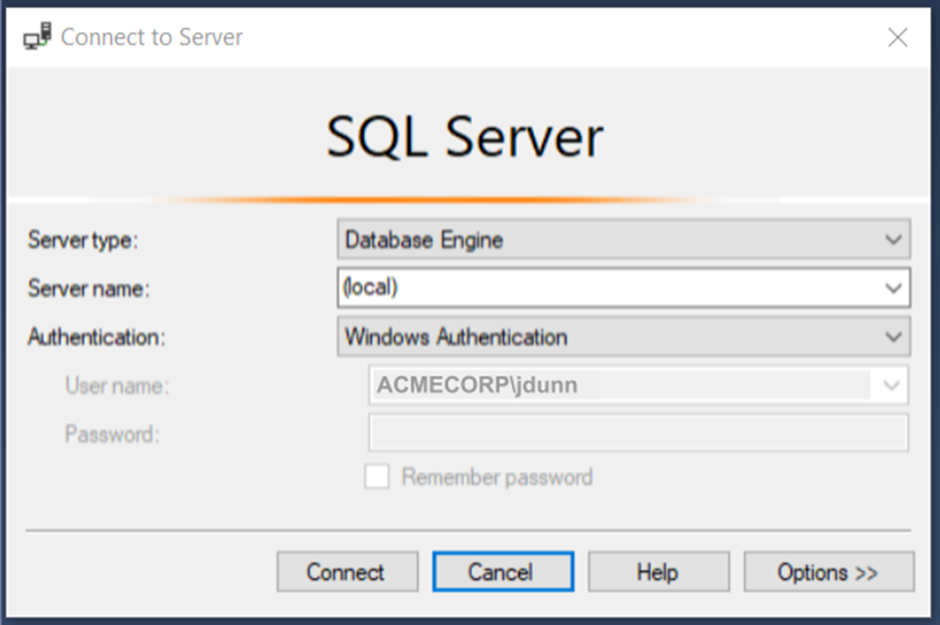Click the ACMECORP\jdunn user name field
This screenshot has width=940, height=625.
click(621, 385)
